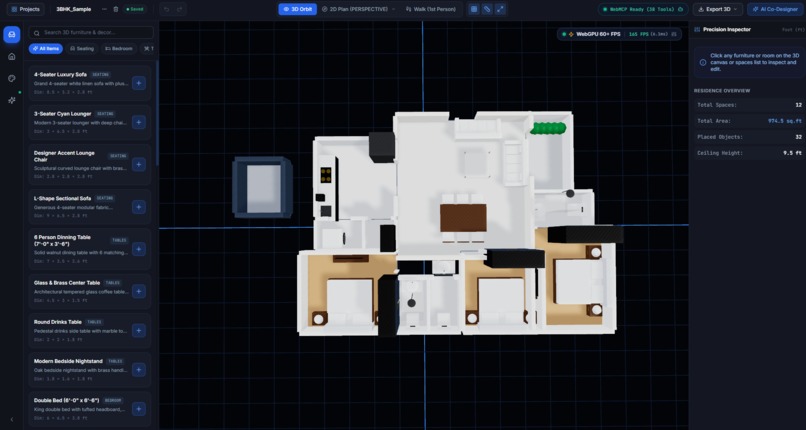Select the brown dining table in 3D view
Screen dimensions: 806x430
[463, 218]
